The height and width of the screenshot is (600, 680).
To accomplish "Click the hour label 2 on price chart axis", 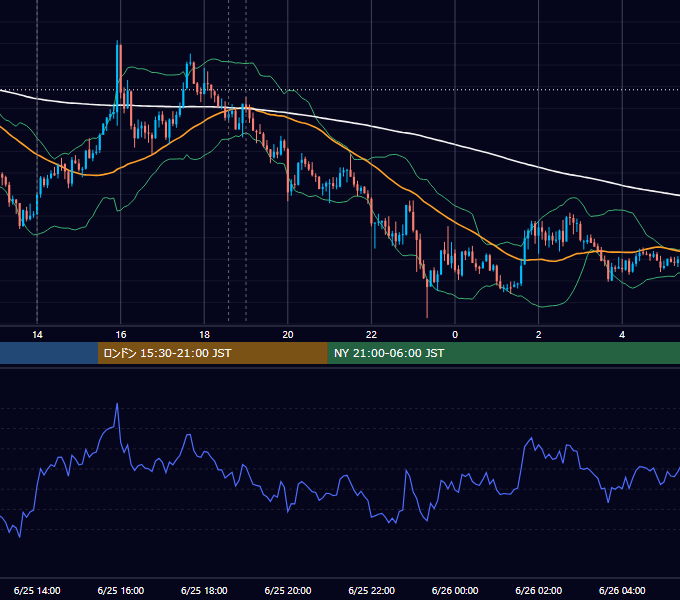I will pos(539,335).
